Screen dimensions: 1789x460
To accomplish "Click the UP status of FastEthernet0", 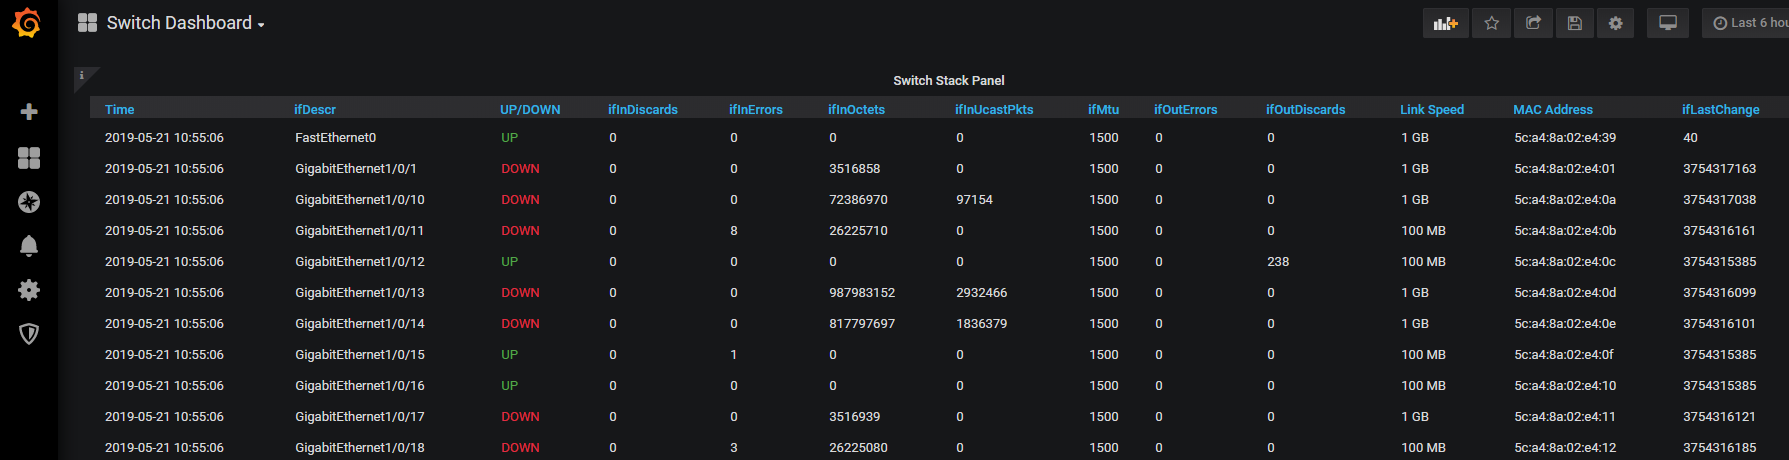I will point(510,138).
